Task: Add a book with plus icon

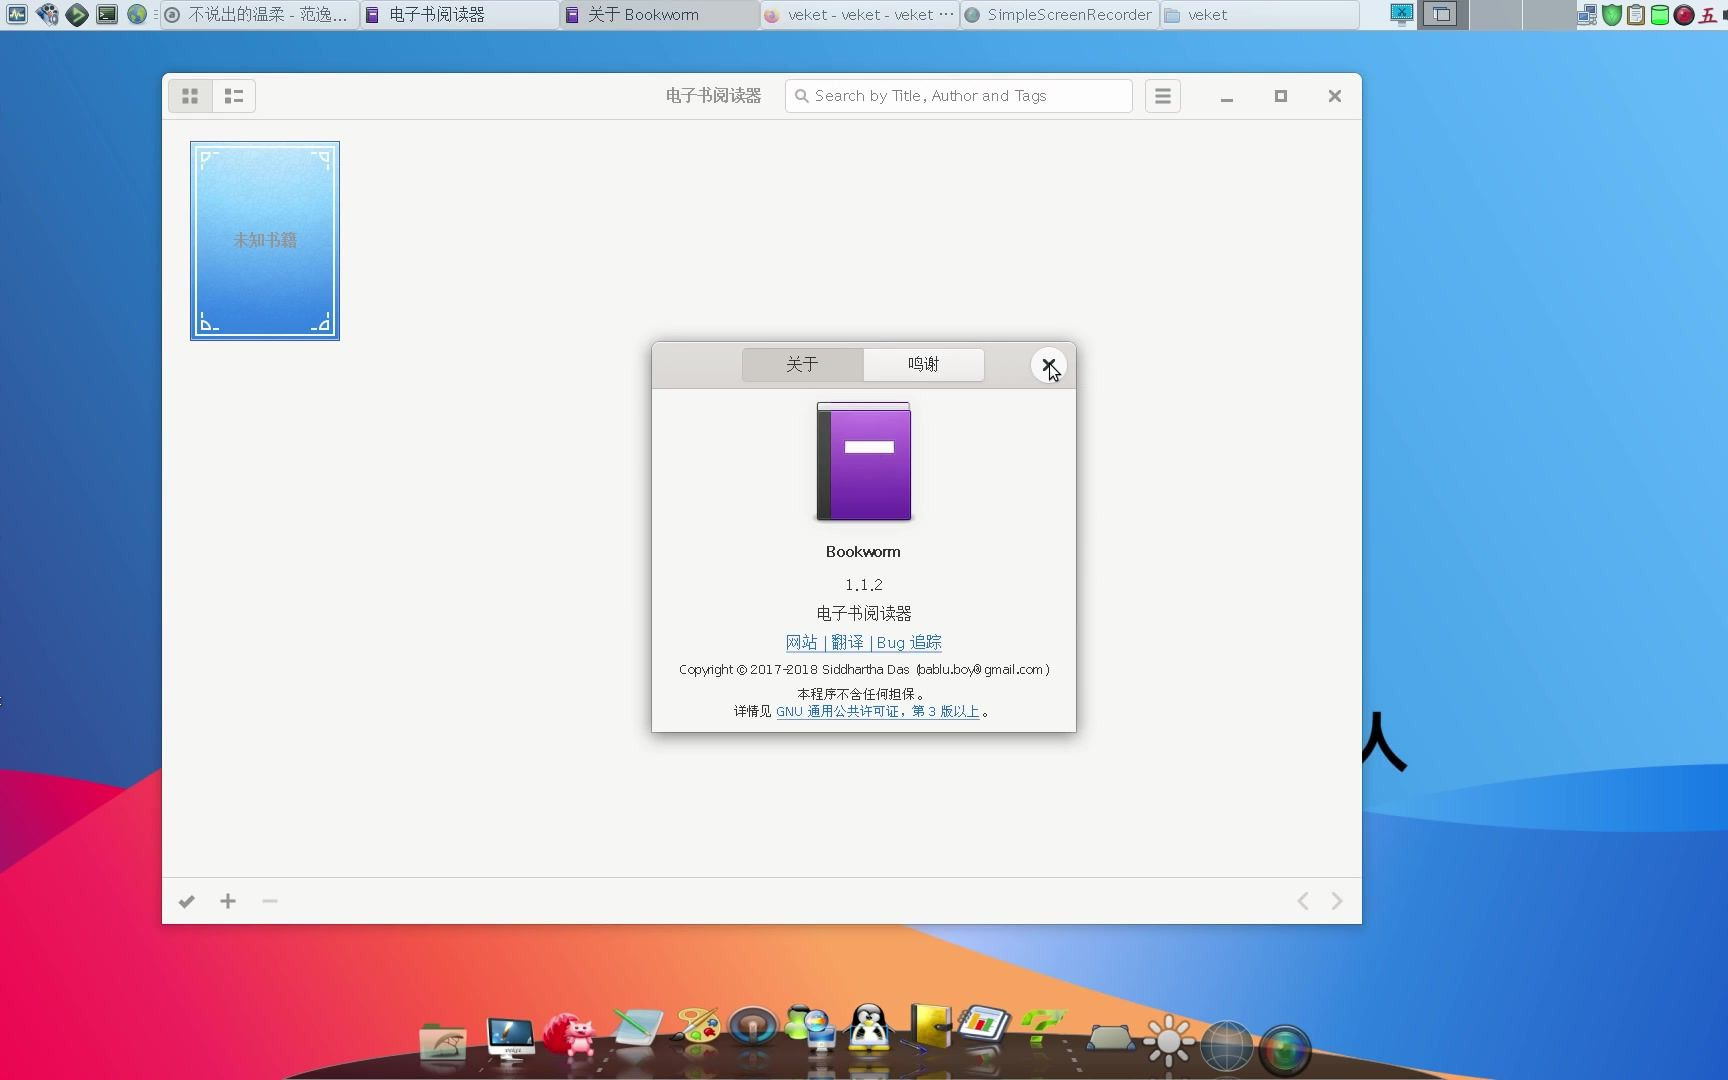Action: (228, 901)
